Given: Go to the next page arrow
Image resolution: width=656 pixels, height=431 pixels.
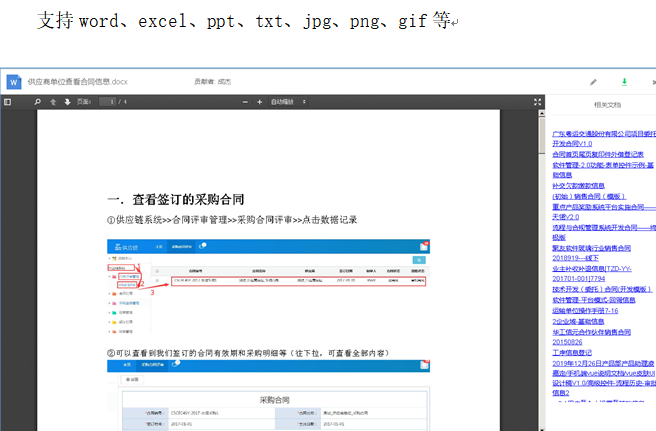Looking at the screenshot, I should click(59, 102).
